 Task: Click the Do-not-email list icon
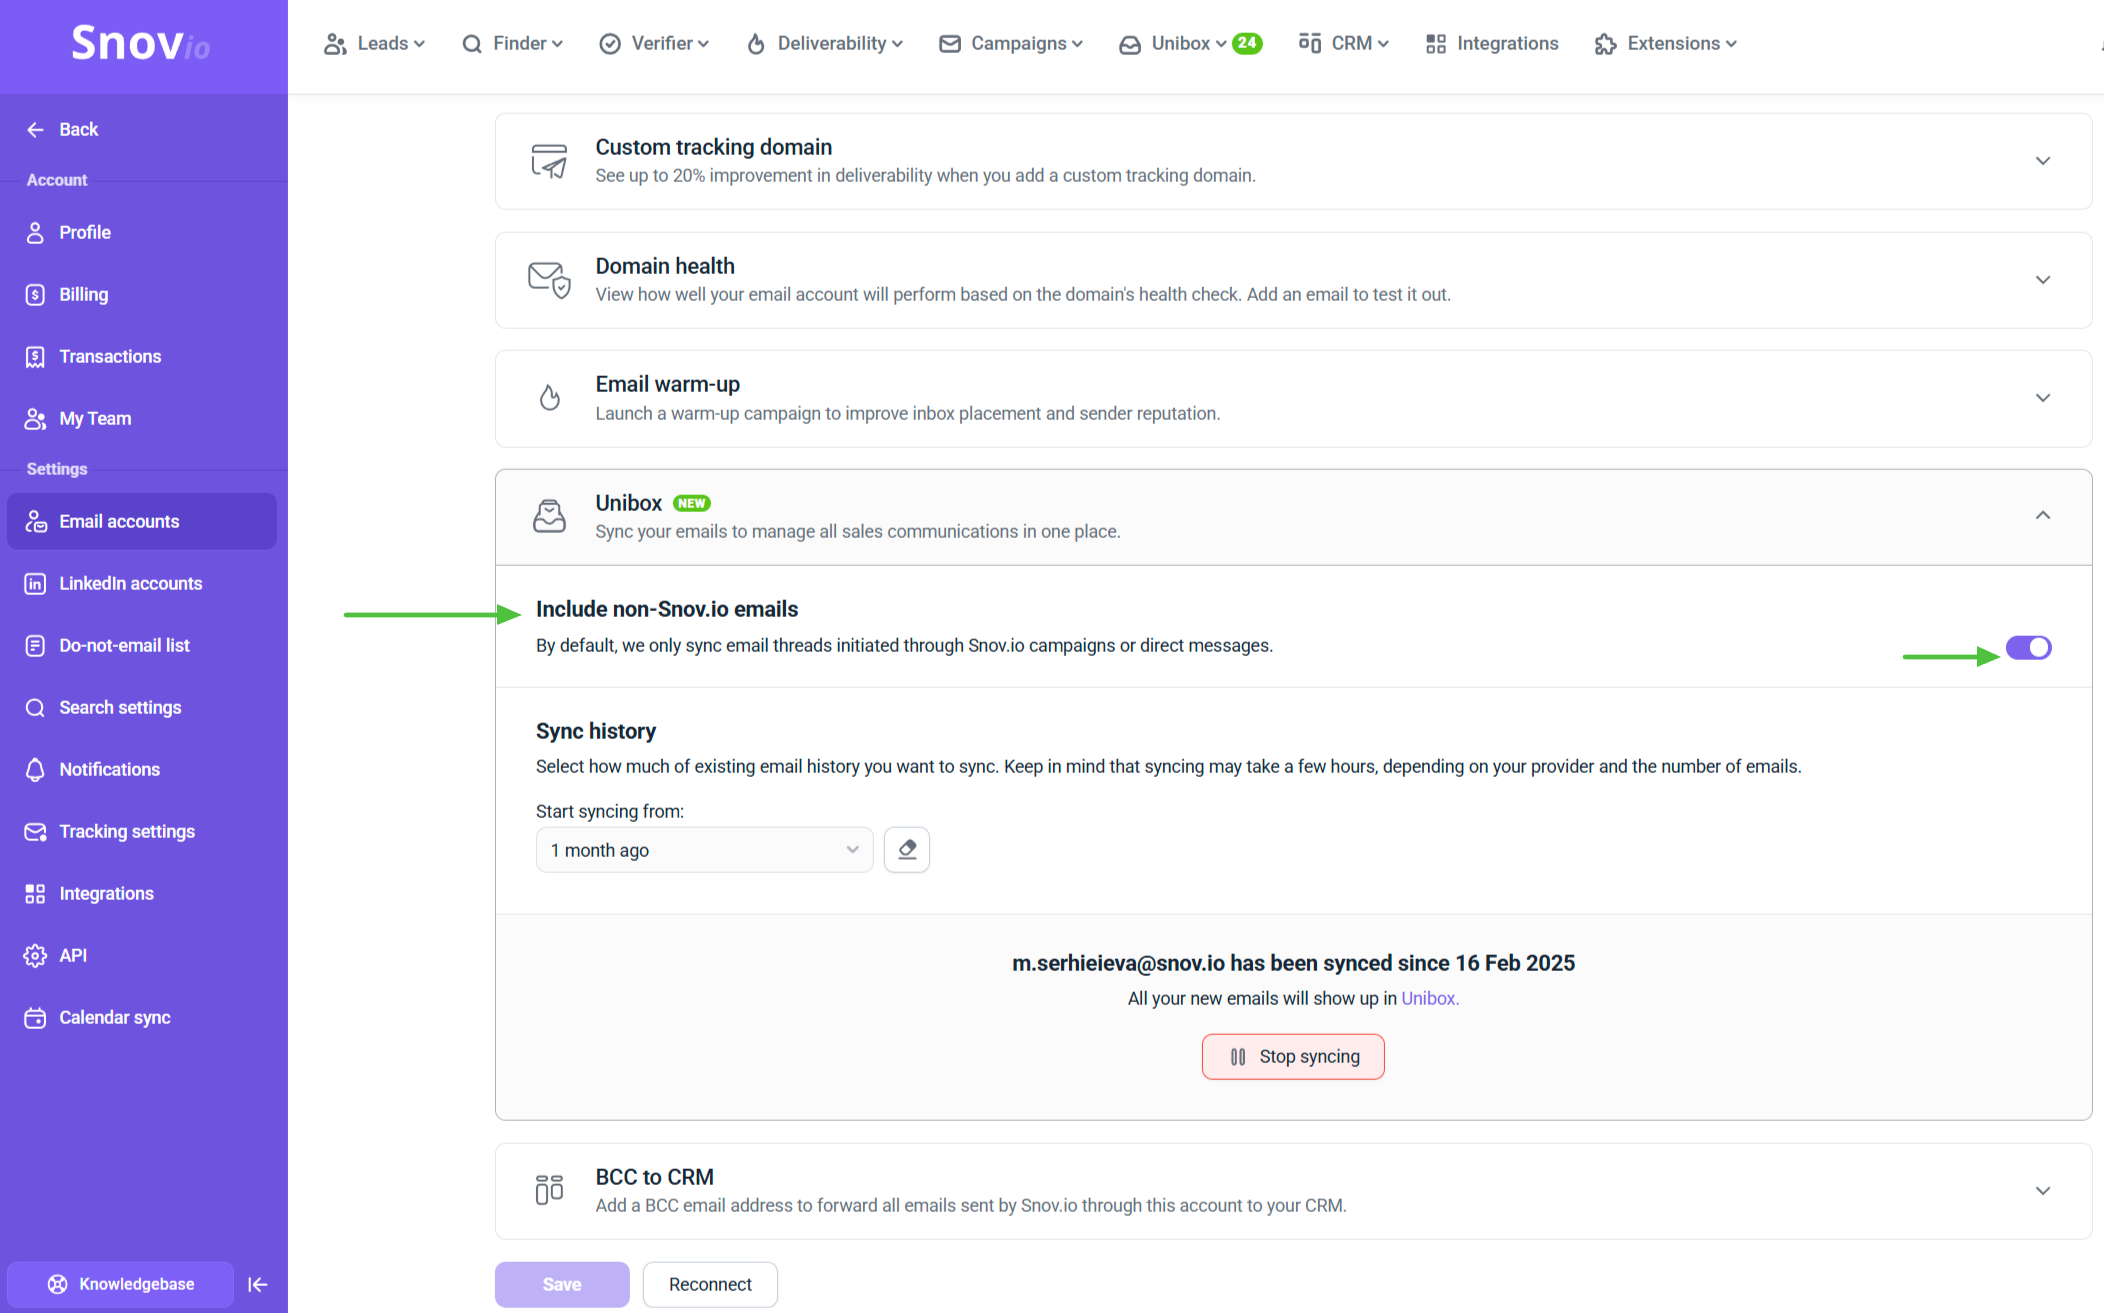coord(35,645)
